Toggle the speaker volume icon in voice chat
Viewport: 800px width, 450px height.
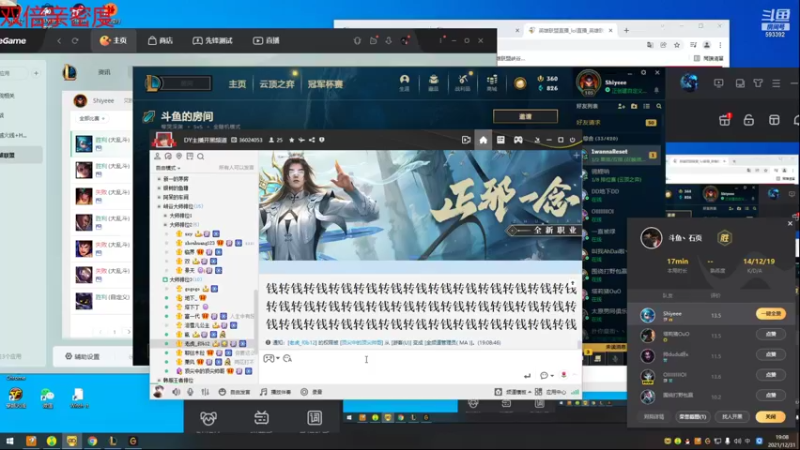click(x=176, y=392)
